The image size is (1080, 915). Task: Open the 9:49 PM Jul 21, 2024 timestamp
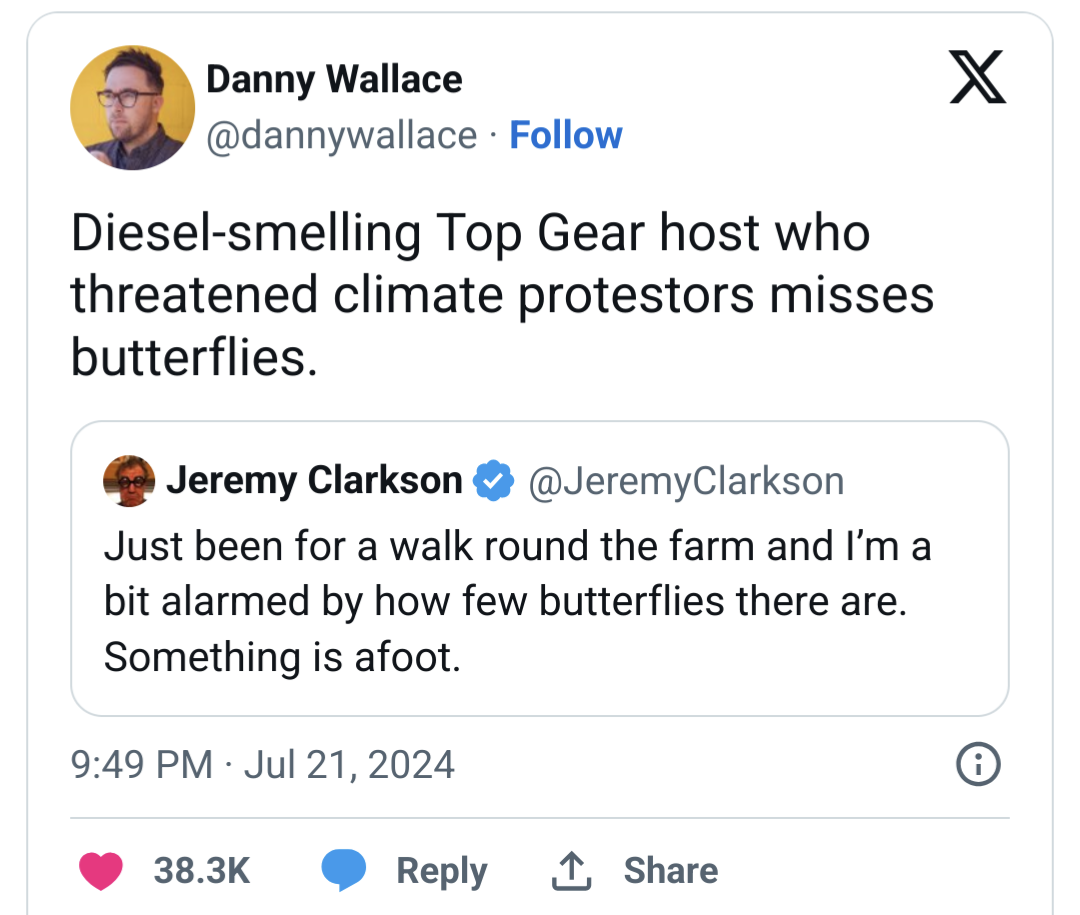tap(263, 765)
